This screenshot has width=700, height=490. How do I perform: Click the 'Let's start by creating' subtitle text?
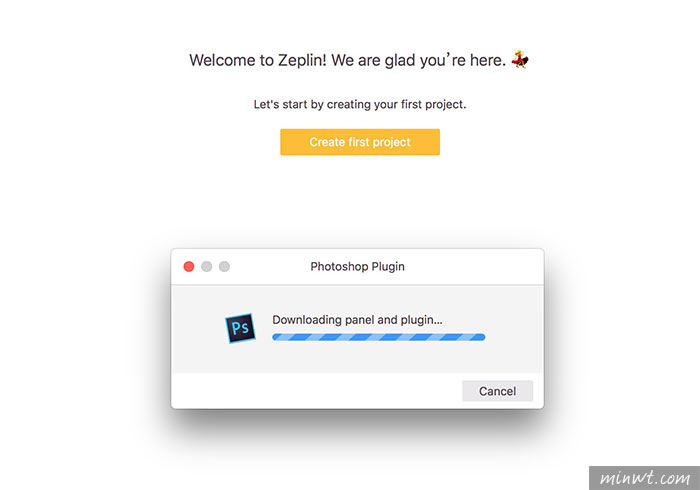pyautogui.click(x=360, y=104)
